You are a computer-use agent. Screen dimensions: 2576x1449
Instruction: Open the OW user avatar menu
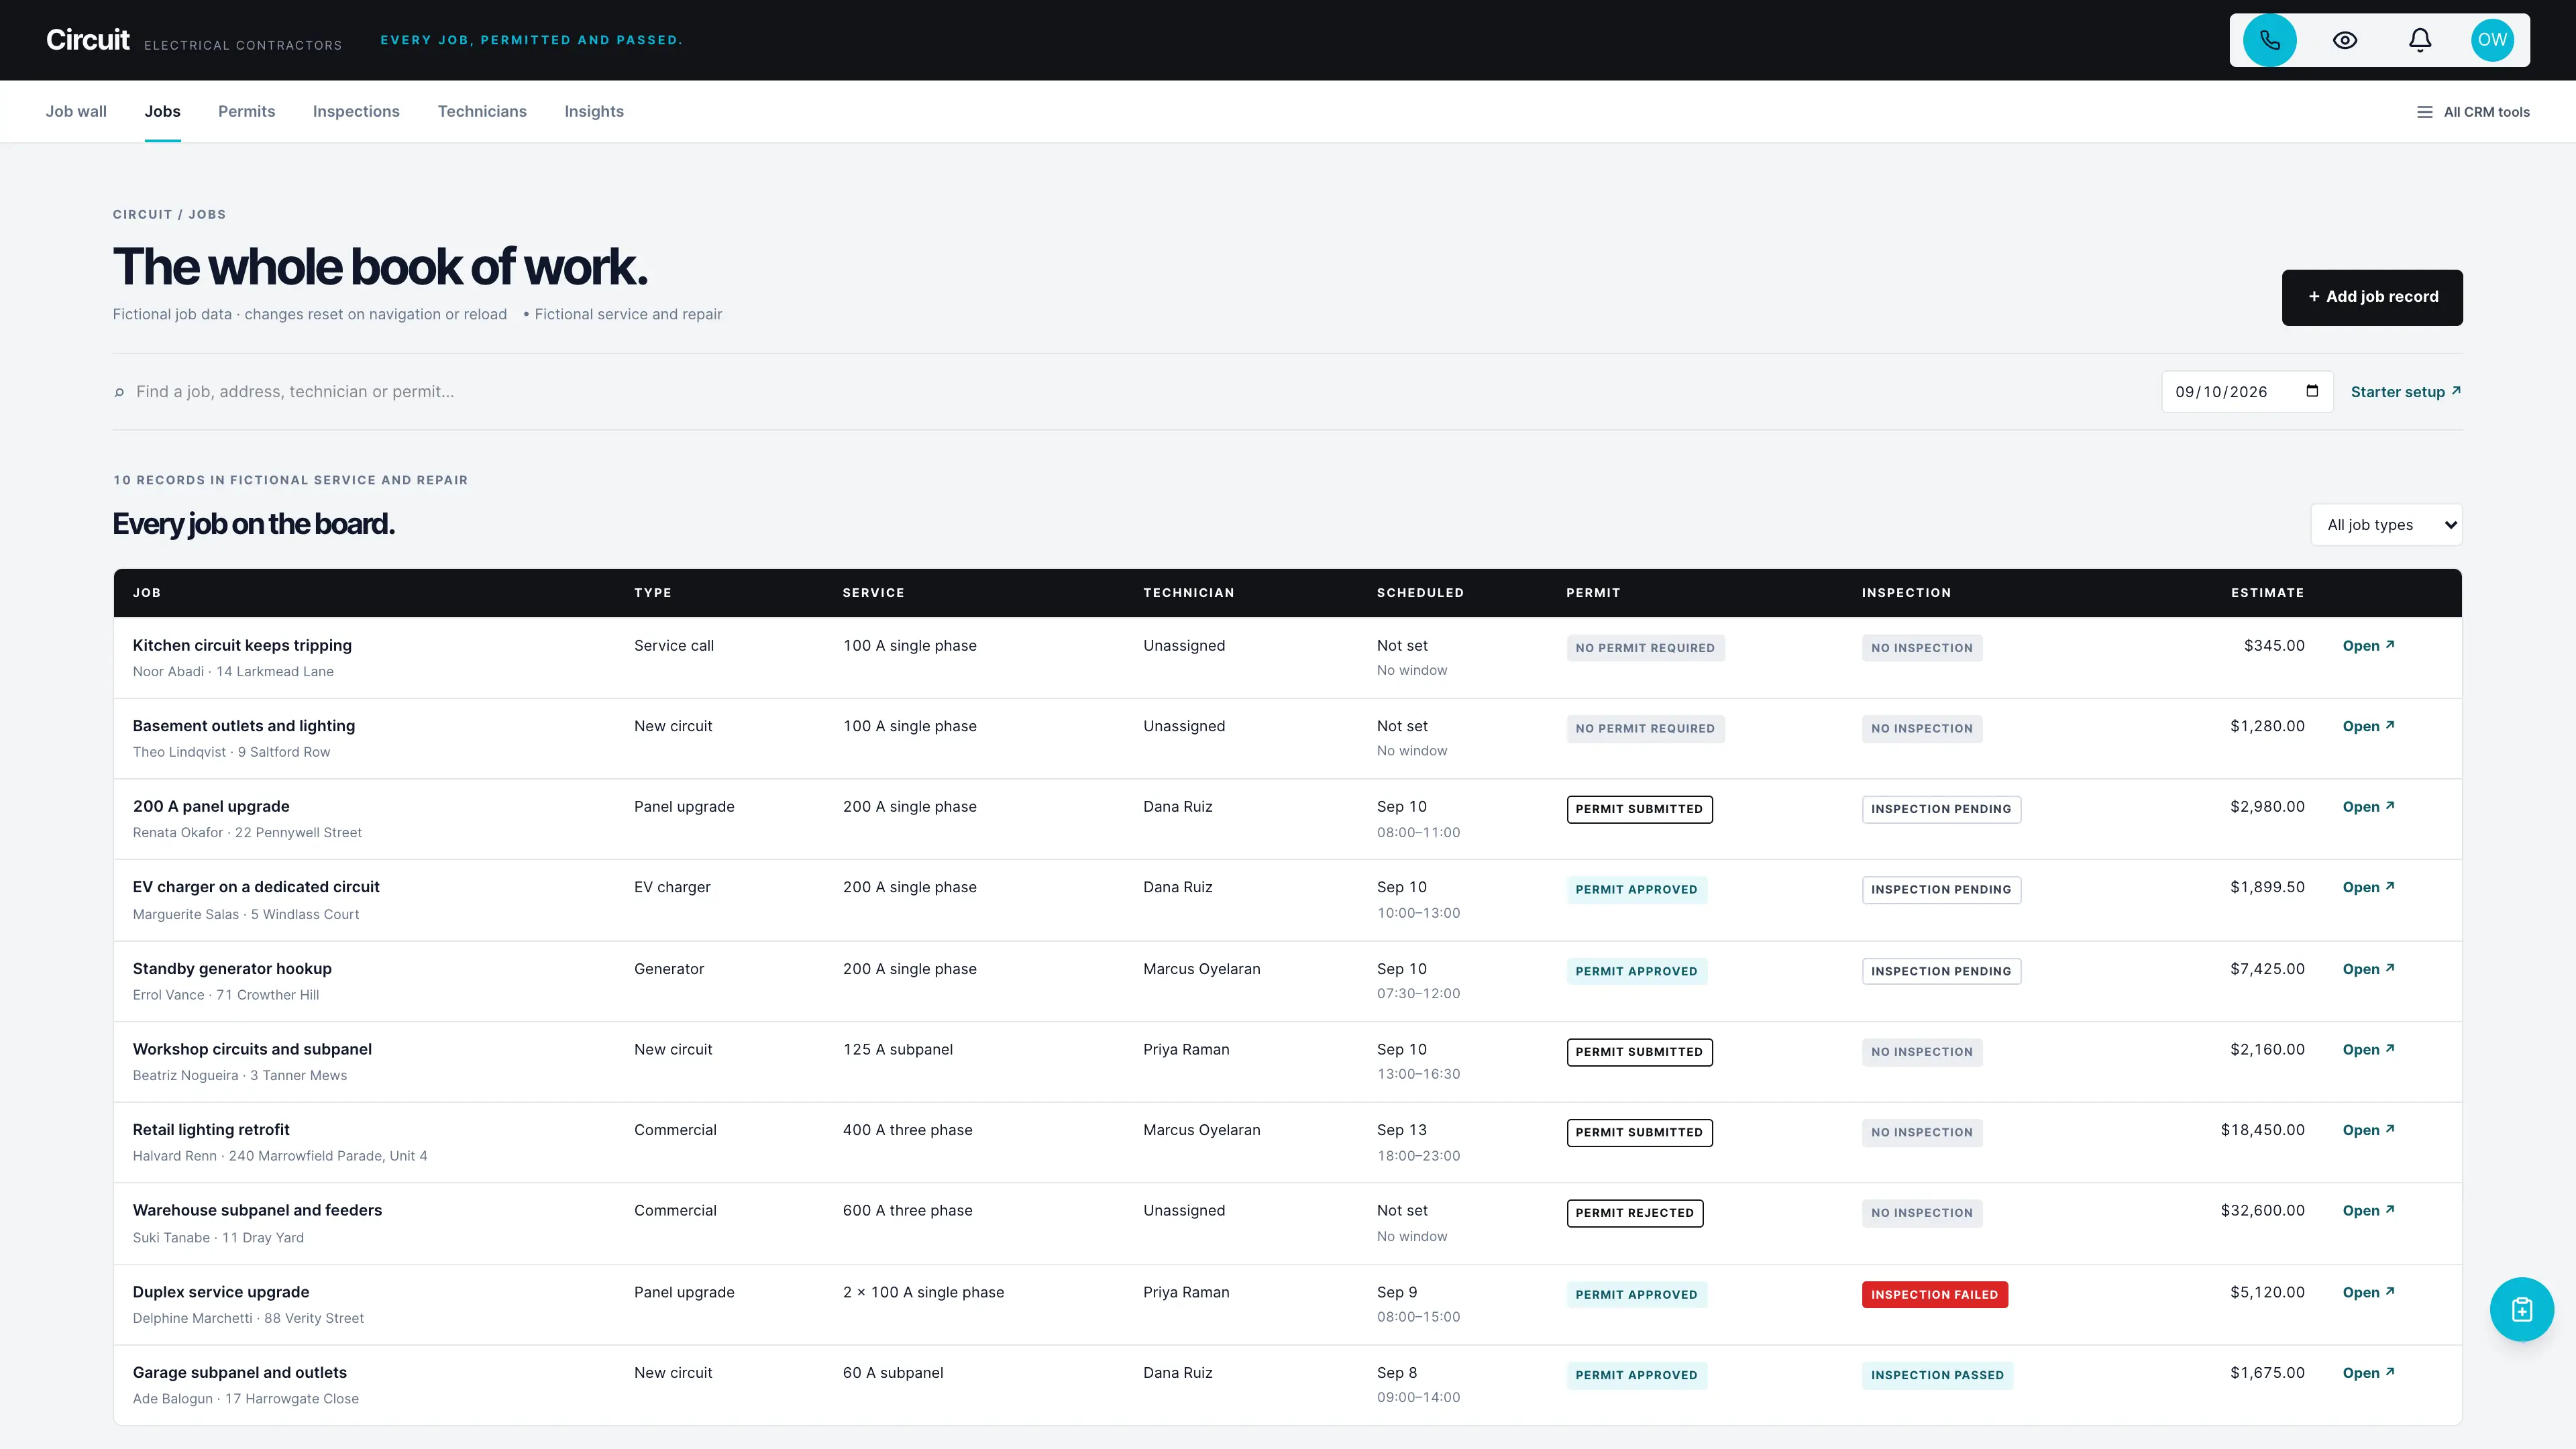click(x=2492, y=40)
